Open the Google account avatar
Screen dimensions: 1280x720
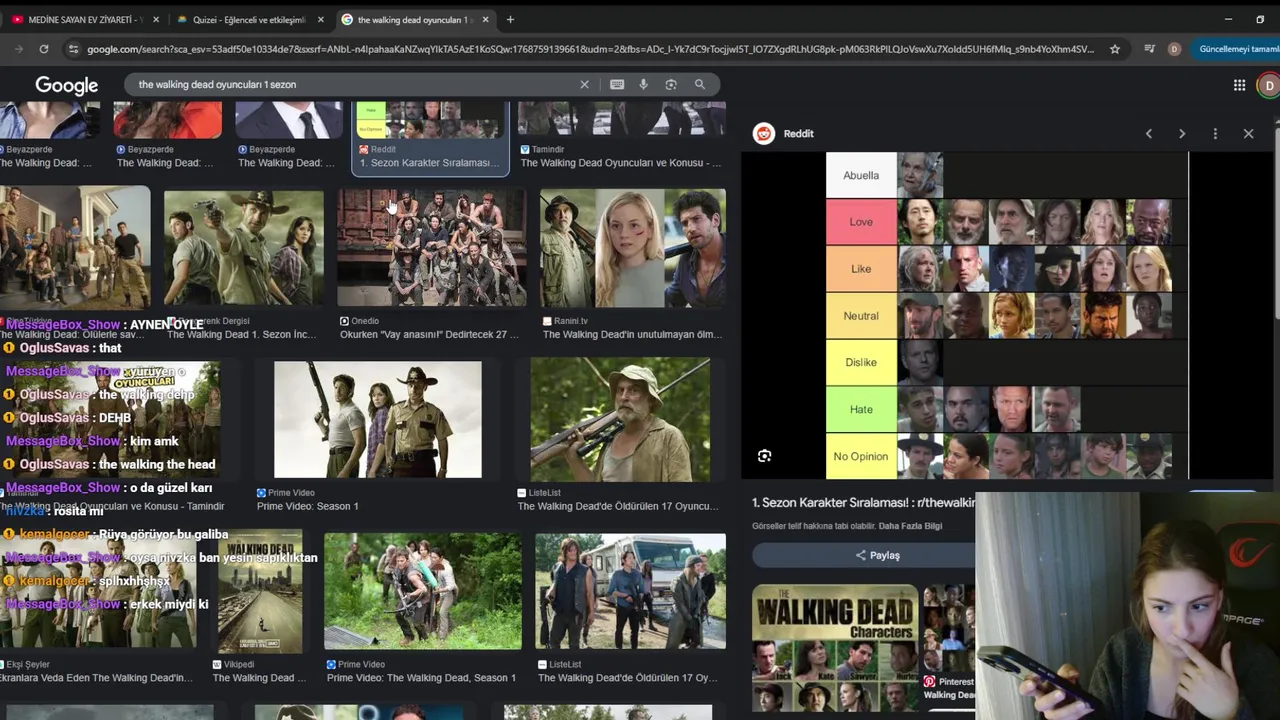(x=1269, y=85)
